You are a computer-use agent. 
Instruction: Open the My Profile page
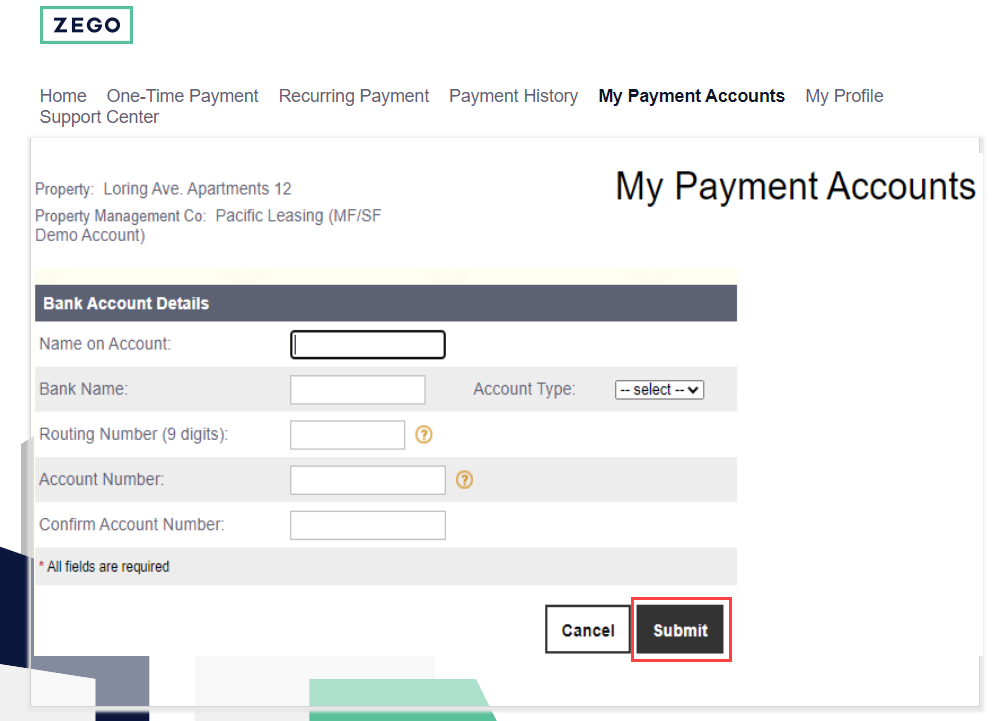[x=844, y=96]
